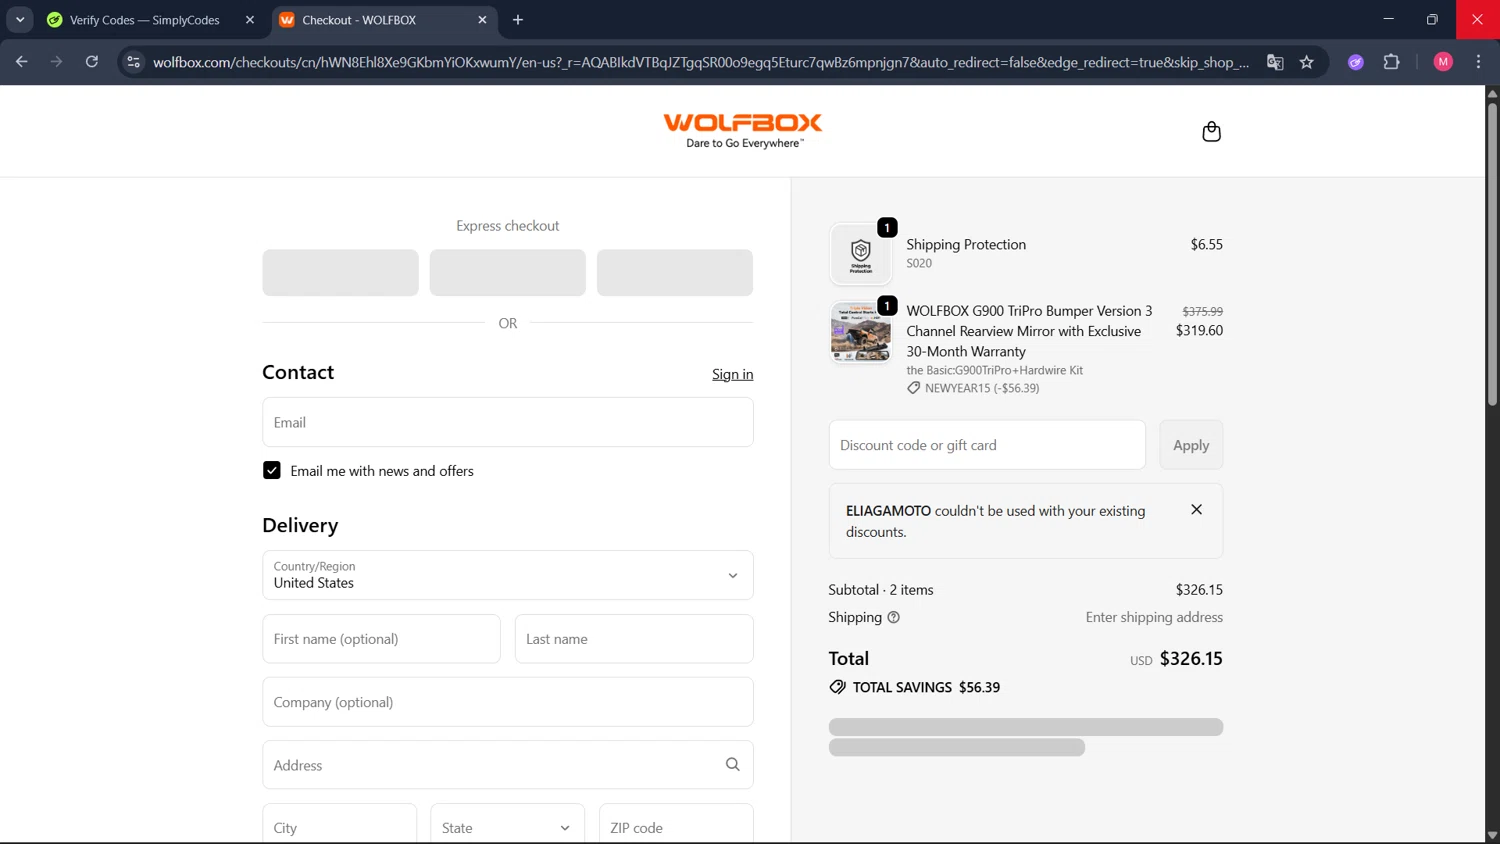1500x844 pixels.
Task: Click the Sign in link
Action: [733, 374]
